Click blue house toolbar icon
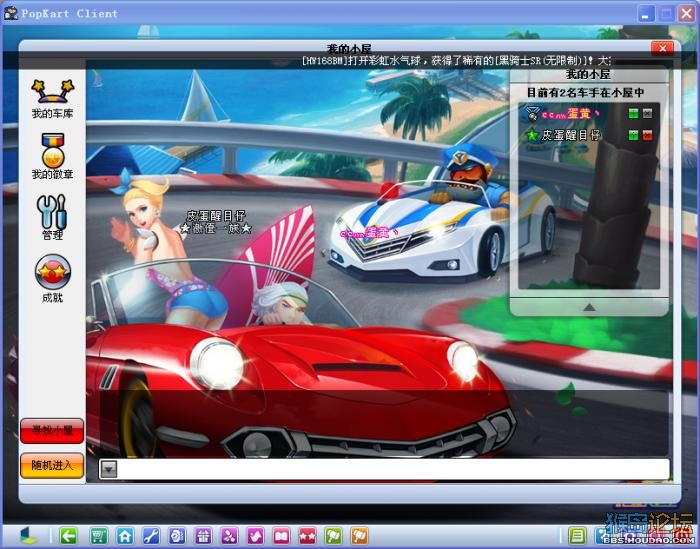Viewport: 700px width, 549px height. click(125, 535)
